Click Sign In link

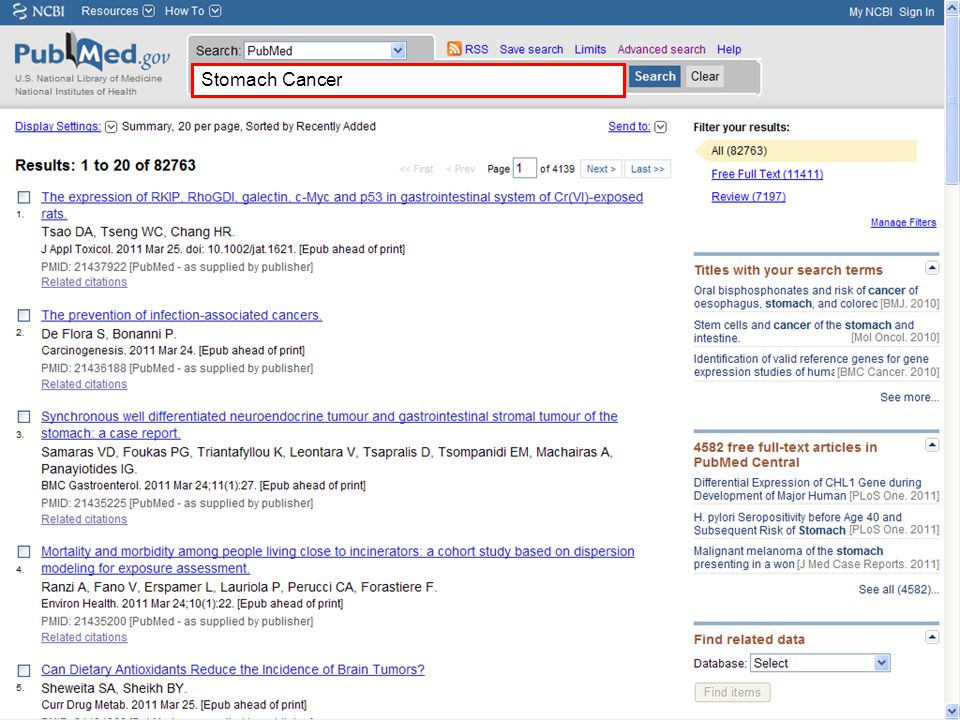(x=917, y=12)
